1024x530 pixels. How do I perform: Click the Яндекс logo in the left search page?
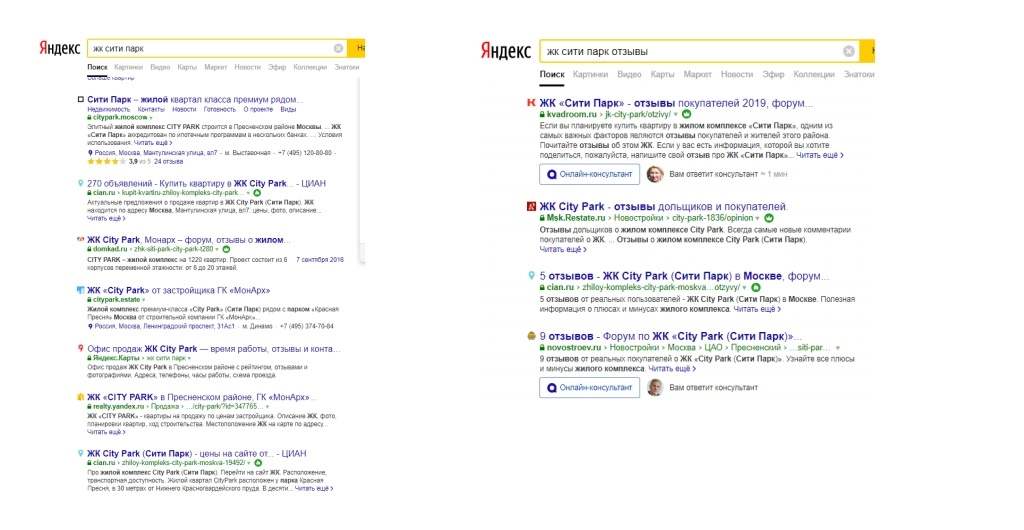tap(59, 48)
